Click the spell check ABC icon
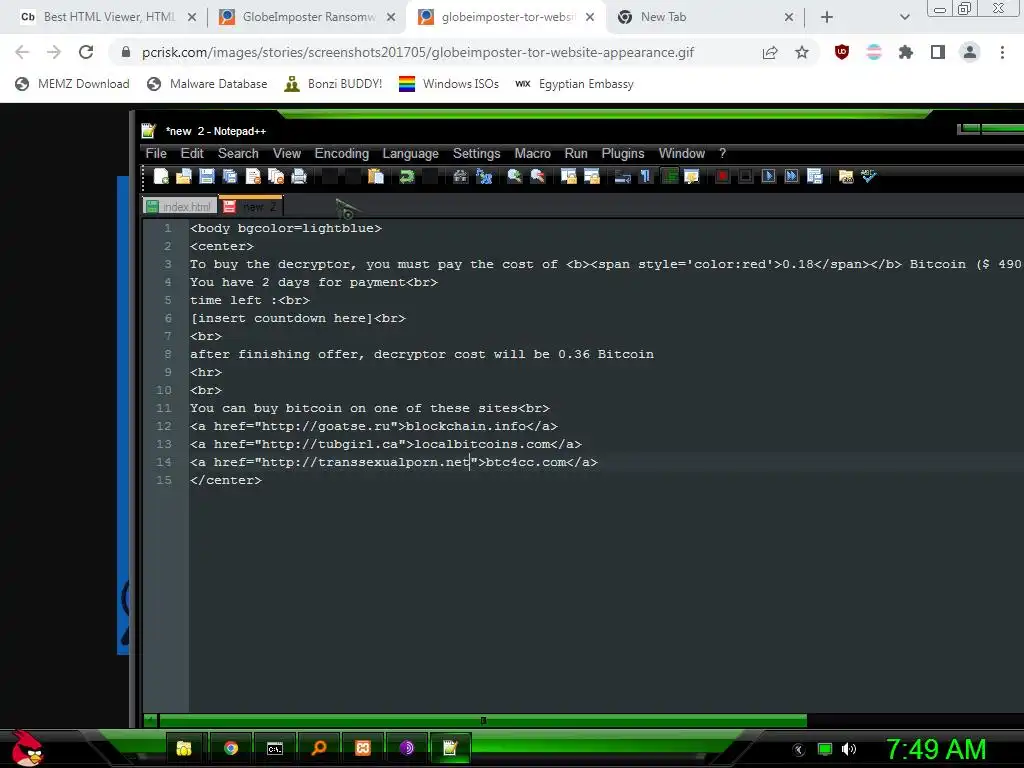This screenshot has width=1024, height=768. pyautogui.click(x=869, y=176)
